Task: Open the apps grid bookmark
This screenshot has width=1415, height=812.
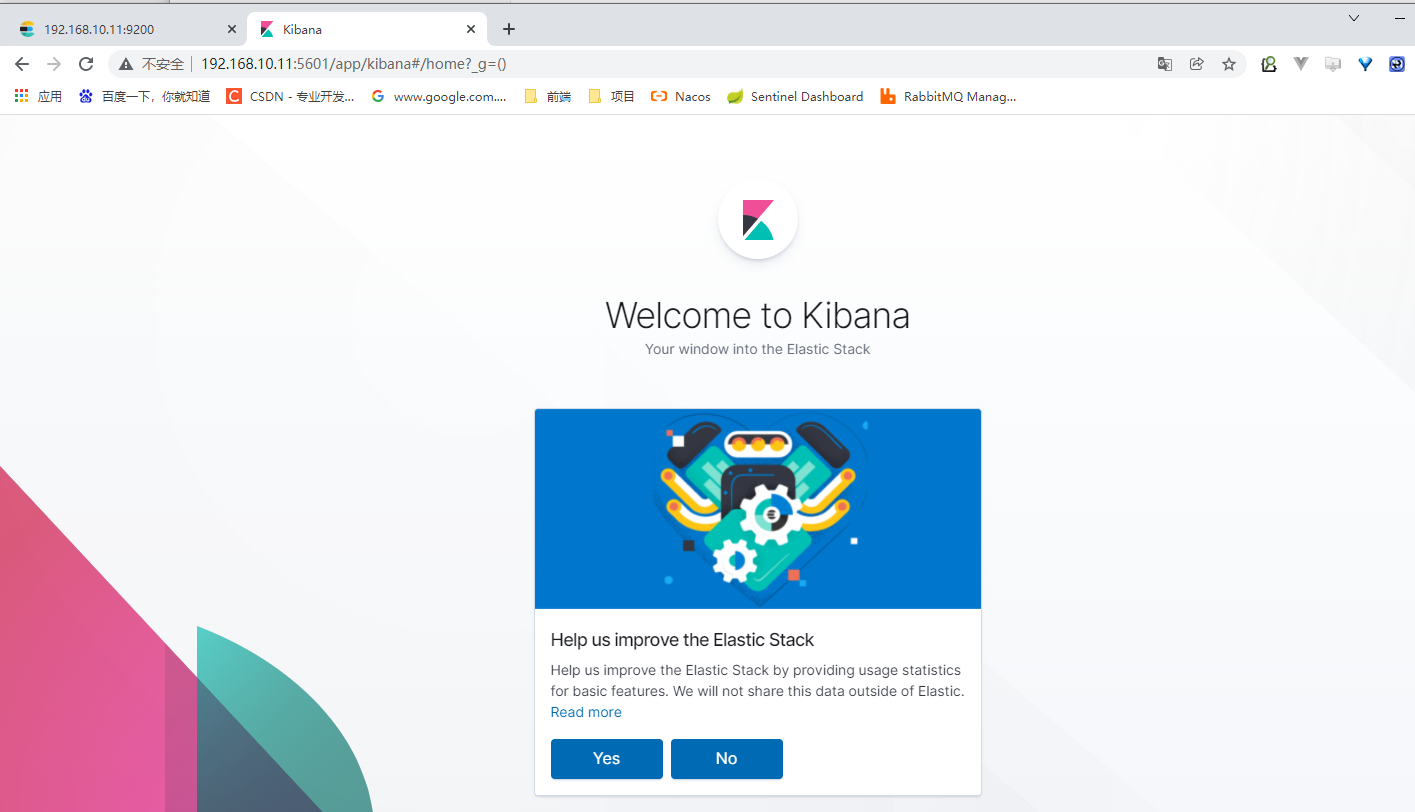Action: 38,96
